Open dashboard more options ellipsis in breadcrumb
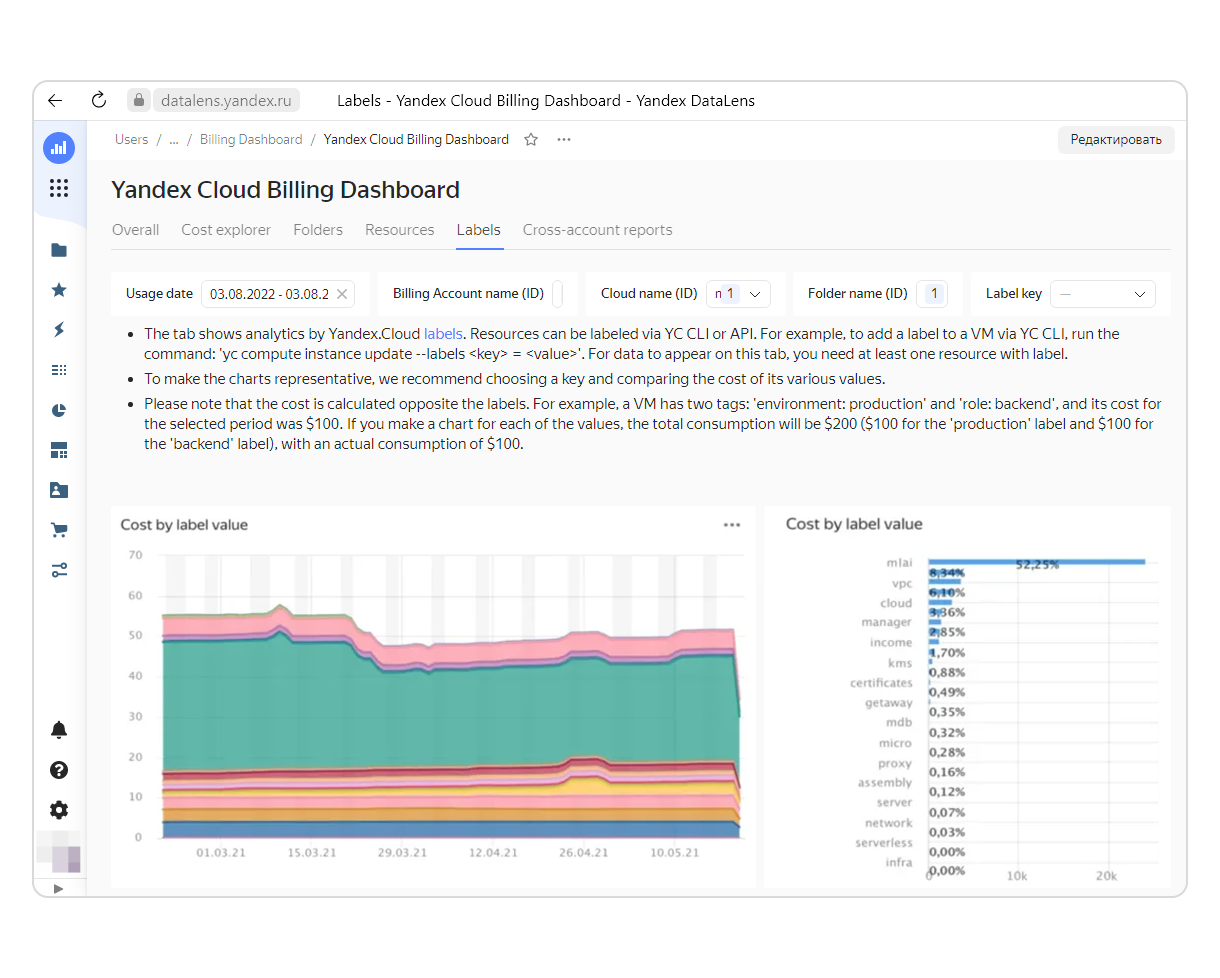This screenshot has width=1220, height=978. pyautogui.click(x=564, y=140)
